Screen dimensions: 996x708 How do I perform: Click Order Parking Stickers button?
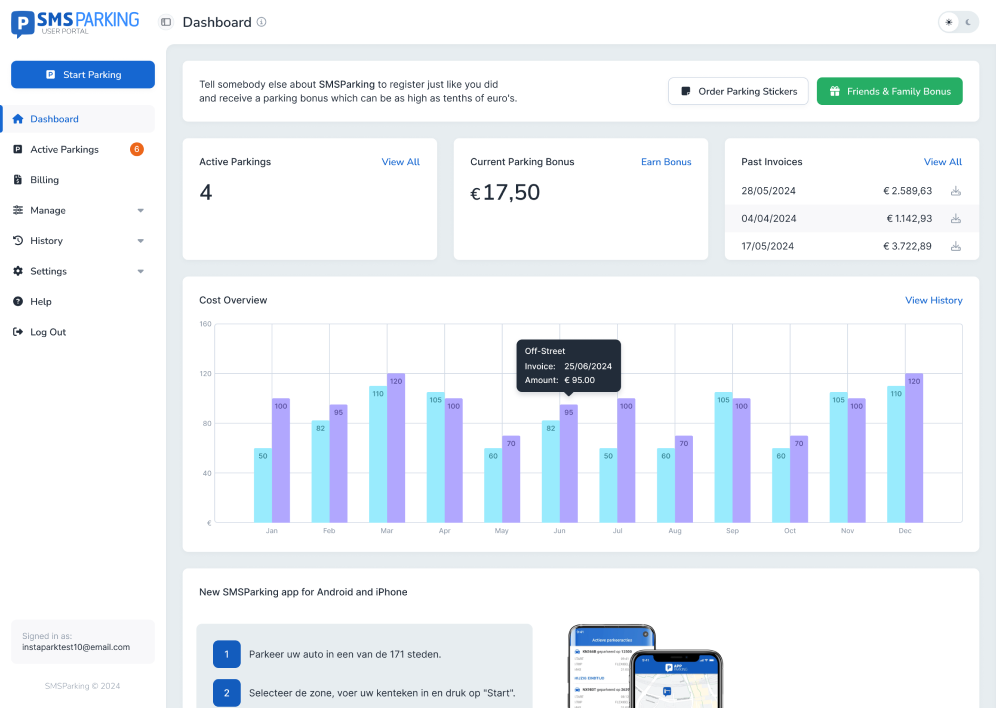(738, 91)
